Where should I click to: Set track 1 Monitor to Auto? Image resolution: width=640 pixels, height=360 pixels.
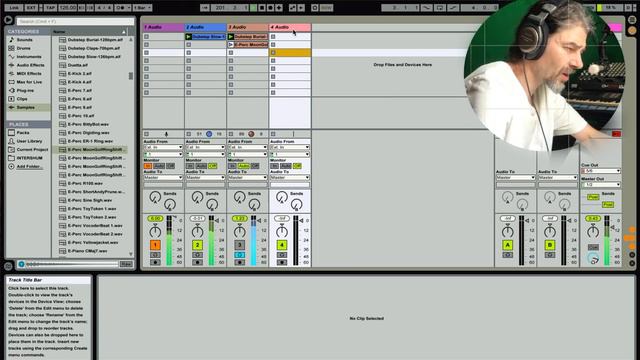pos(159,166)
